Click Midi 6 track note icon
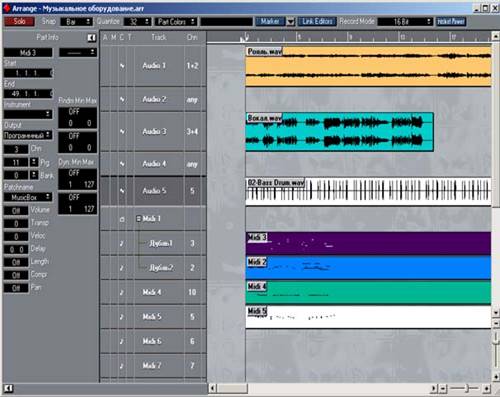This screenshot has width=500, height=397. 122,341
